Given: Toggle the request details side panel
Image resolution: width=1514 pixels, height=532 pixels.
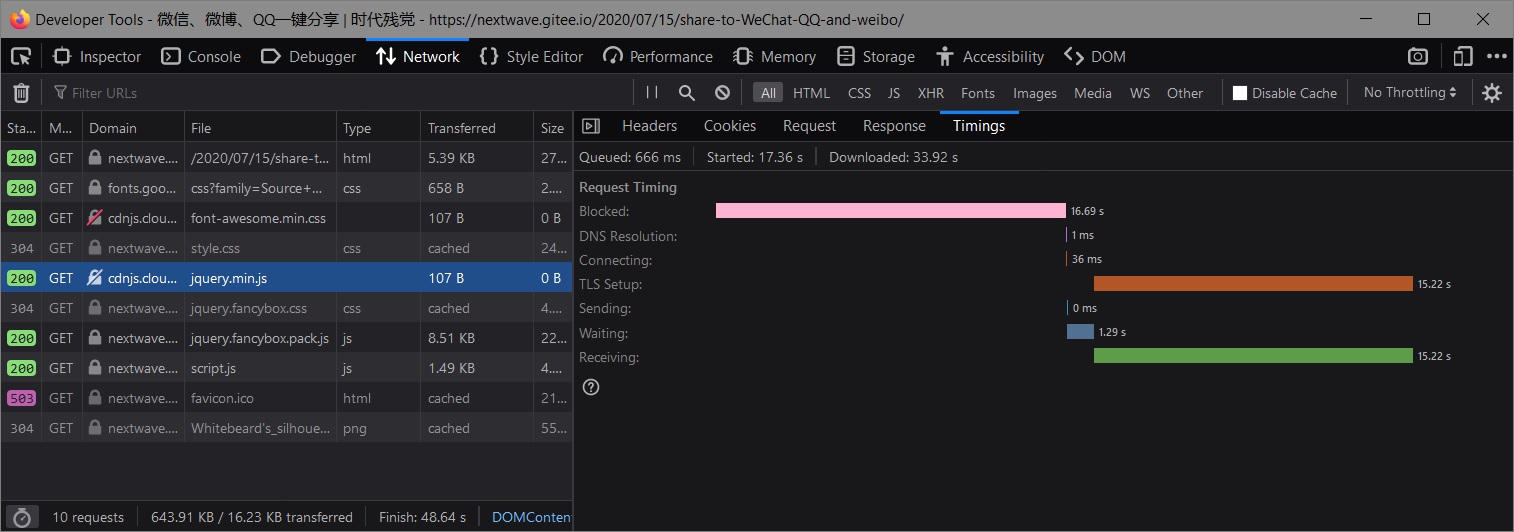Looking at the screenshot, I should click(591, 126).
